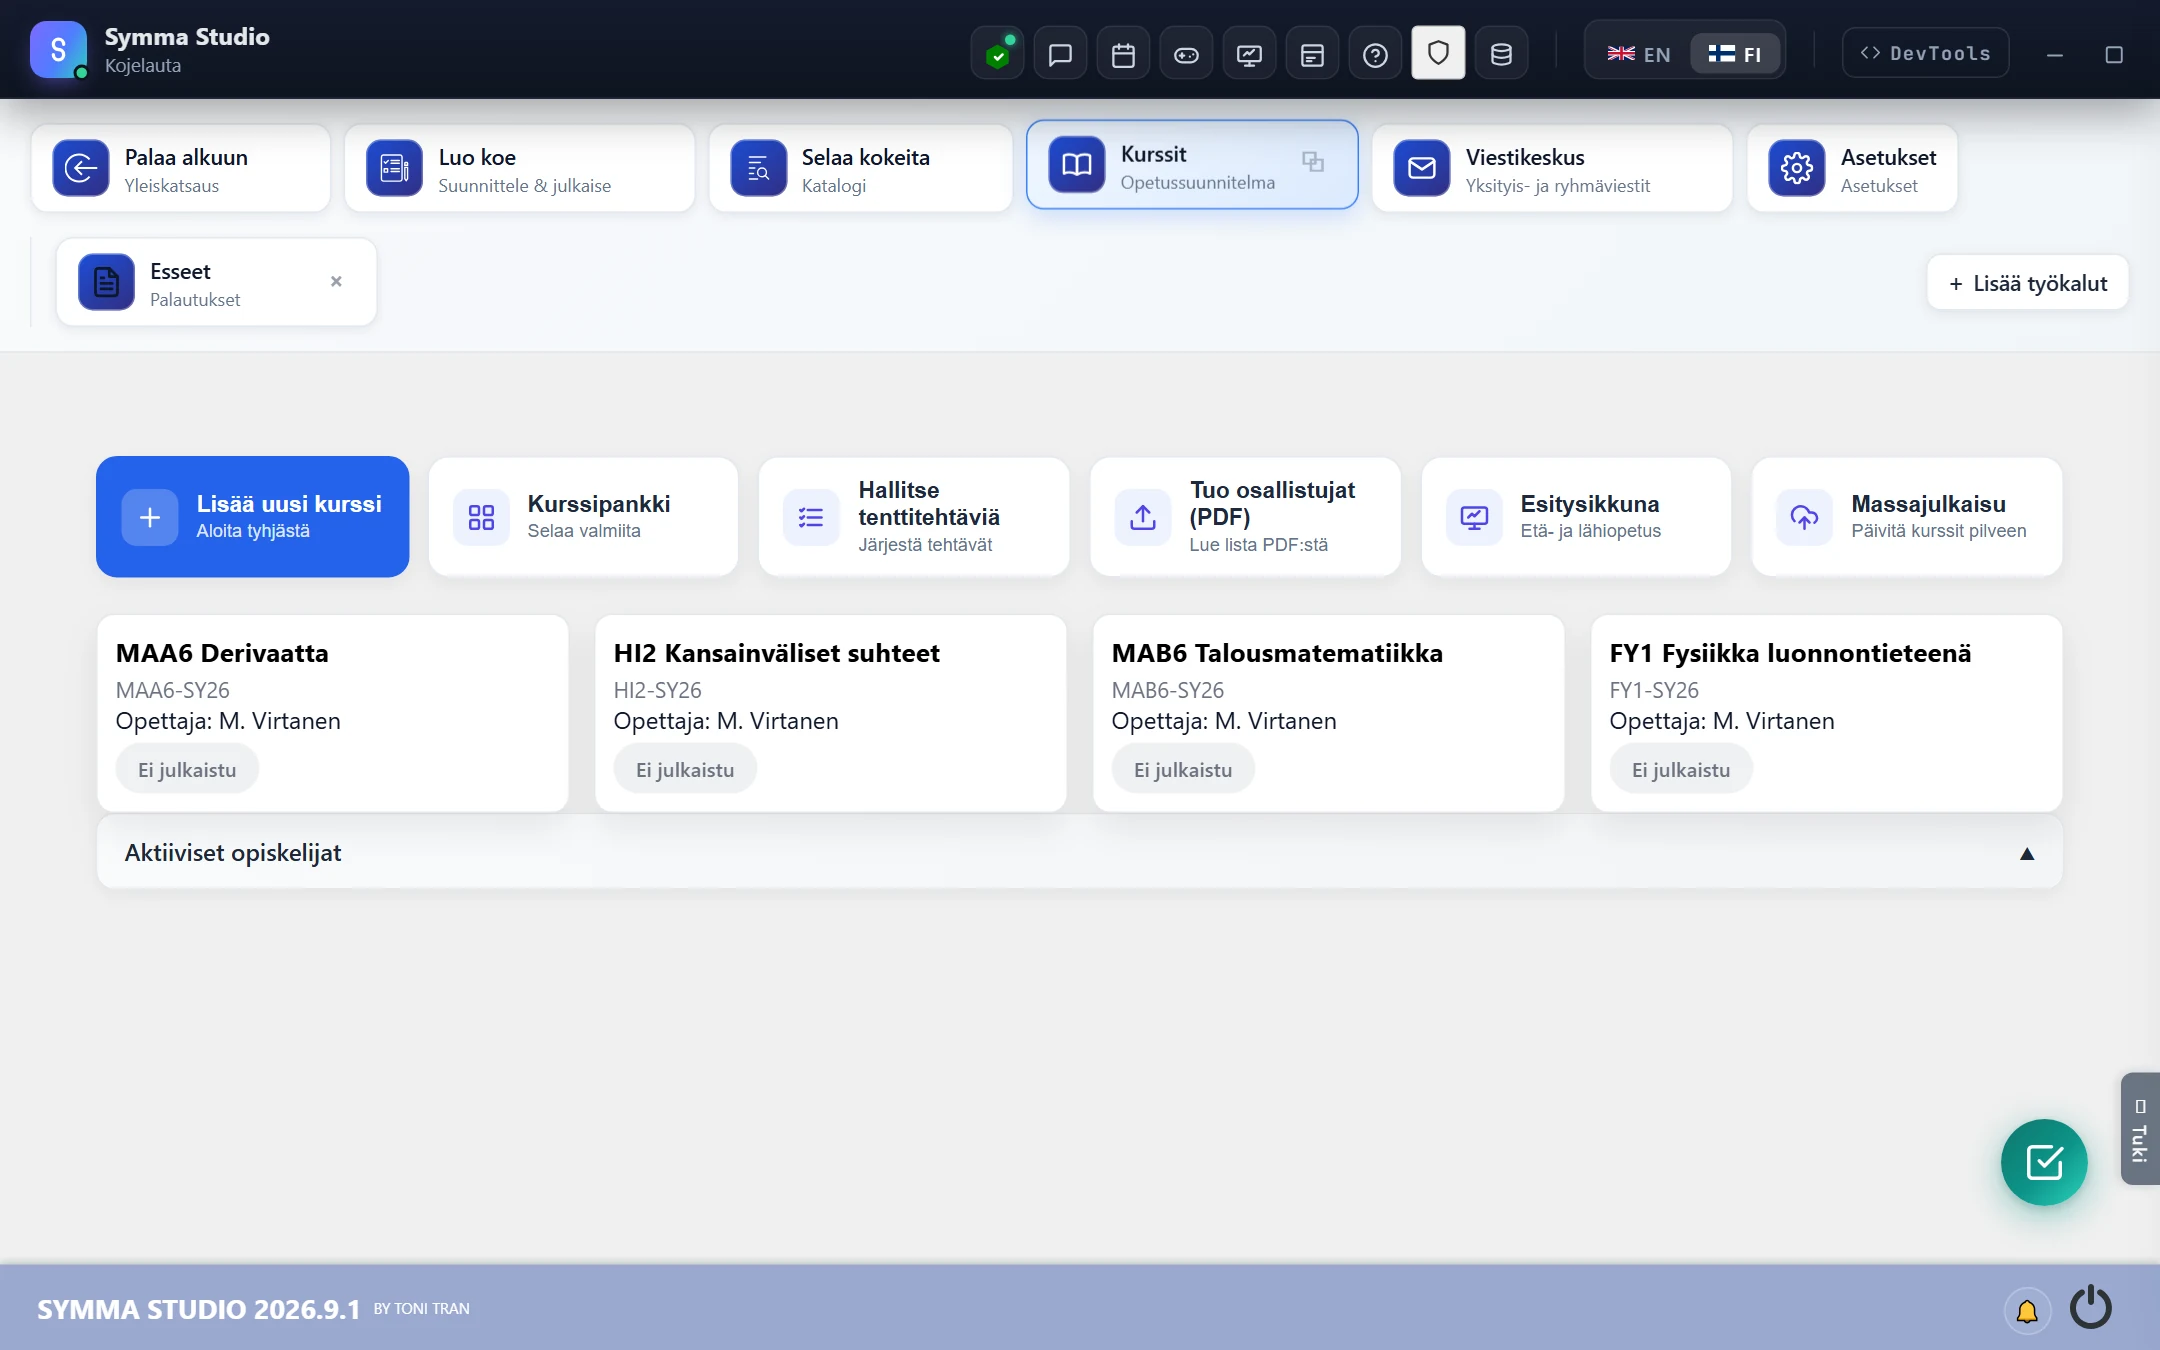Viewport: 2160px width, 1350px height.
Task: Open Esitysikkuna
Action: coord(1576,517)
